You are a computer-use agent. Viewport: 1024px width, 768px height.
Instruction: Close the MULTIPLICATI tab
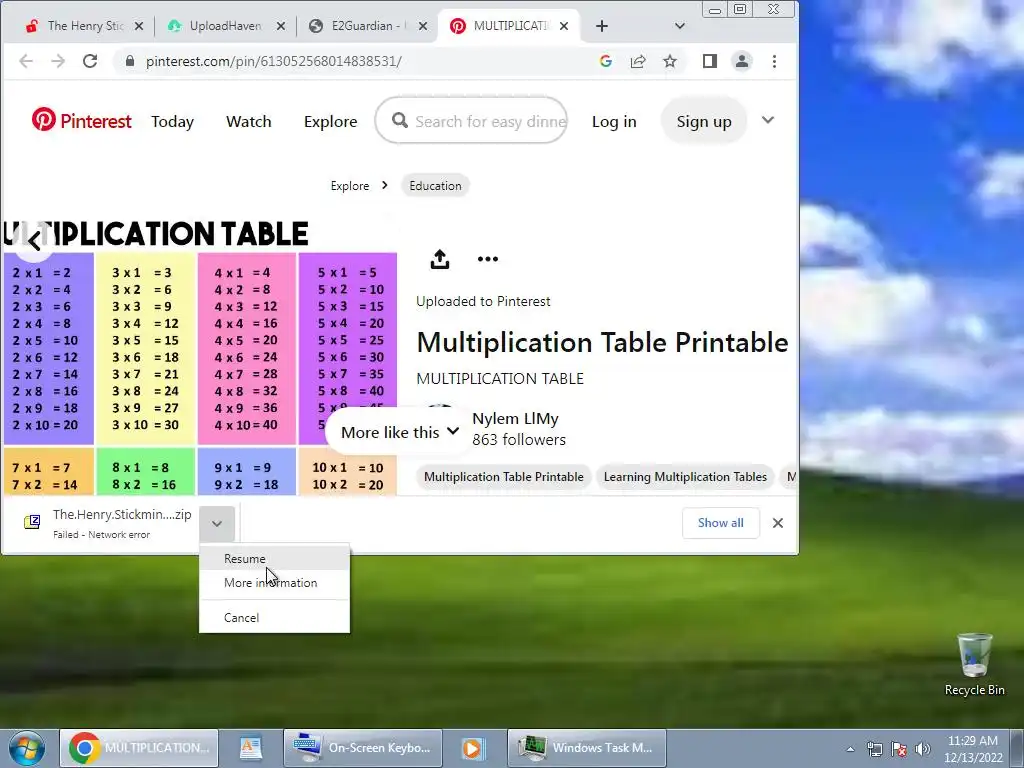564,26
